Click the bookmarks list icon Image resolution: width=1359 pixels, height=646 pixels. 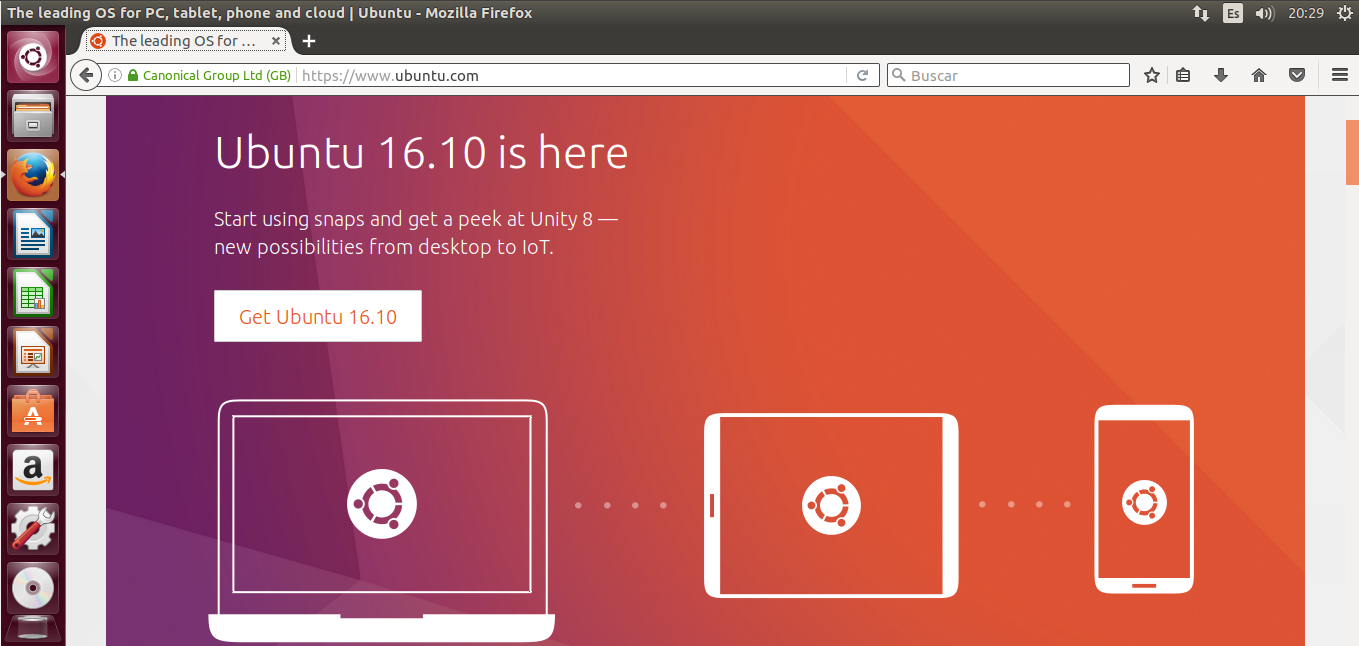(x=1183, y=75)
